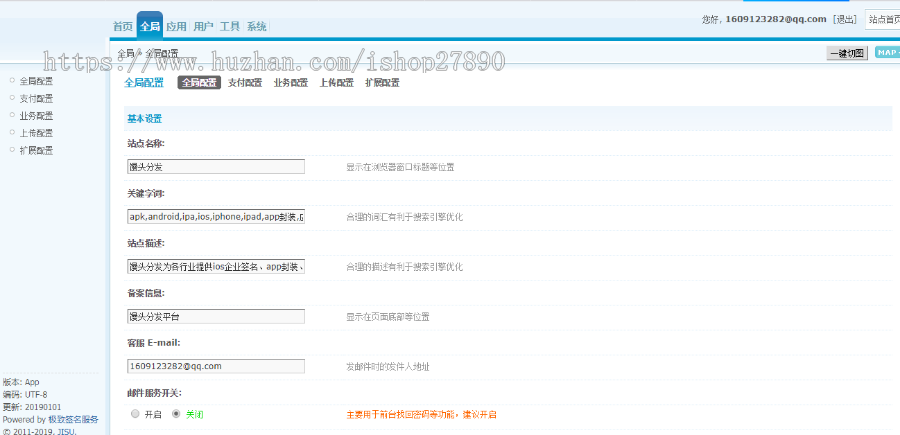Click the 基本设置 section header
This screenshot has height=435, width=900.
[145, 119]
